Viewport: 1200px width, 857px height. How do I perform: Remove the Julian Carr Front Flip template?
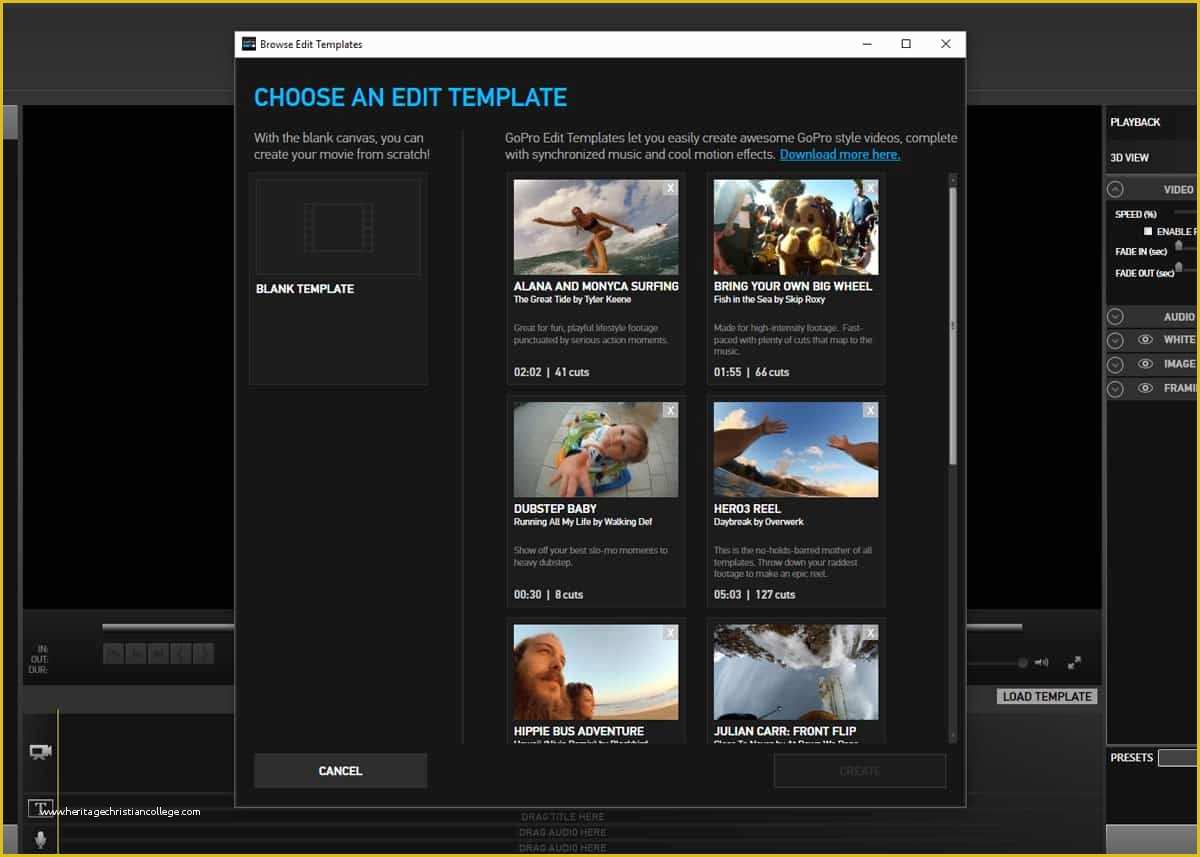[x=871, y=632]
